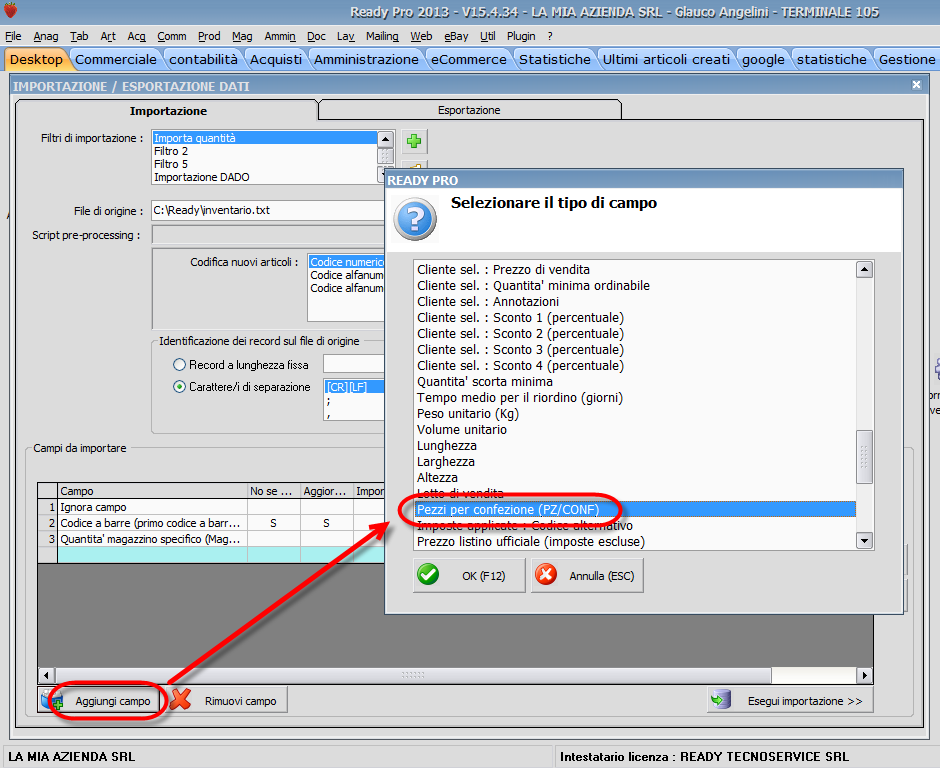Open the Mailing menu
This screenshot has width=940, height=768.
coord(382,36)
